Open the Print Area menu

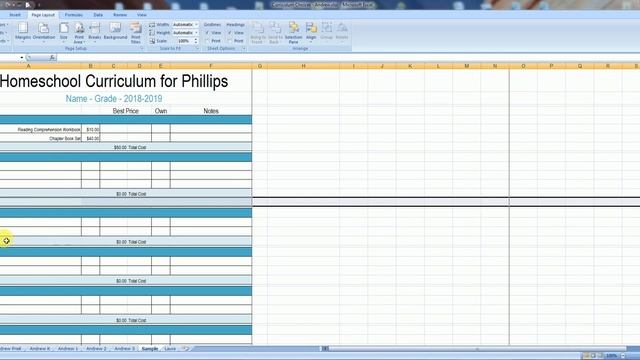click(x=79, y=33)
